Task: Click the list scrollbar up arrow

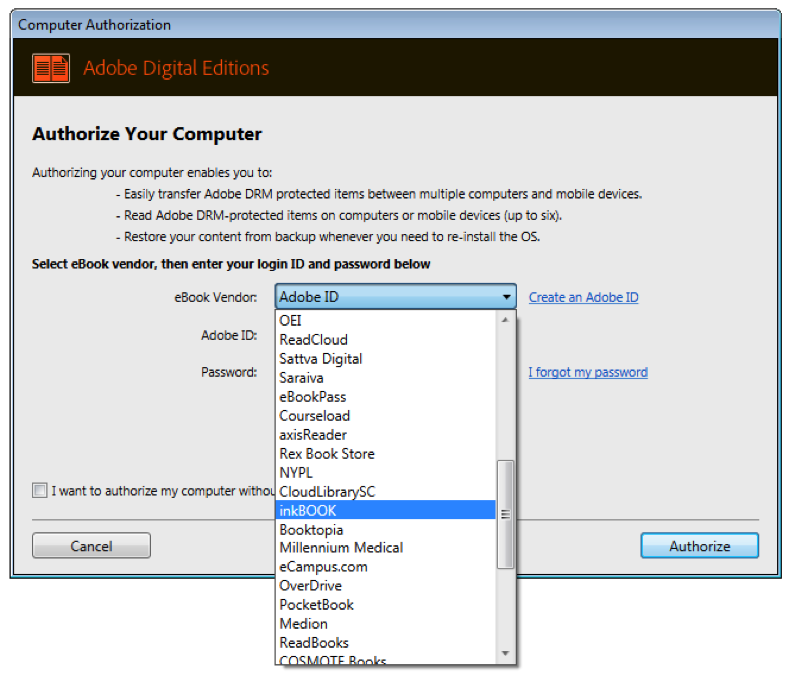Action: tap(505, 320)
